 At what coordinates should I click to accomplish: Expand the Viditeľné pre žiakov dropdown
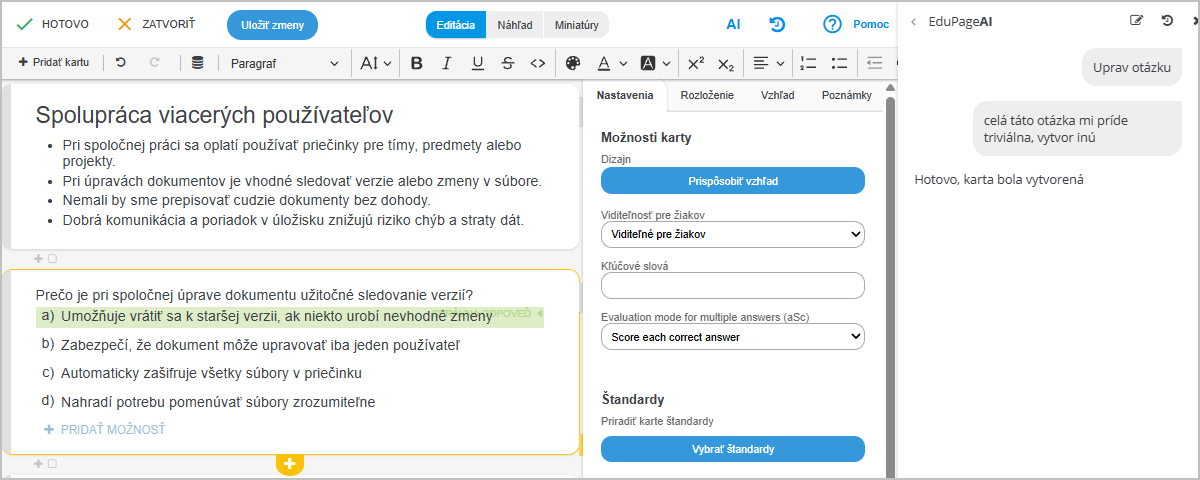tap(732, 235)
